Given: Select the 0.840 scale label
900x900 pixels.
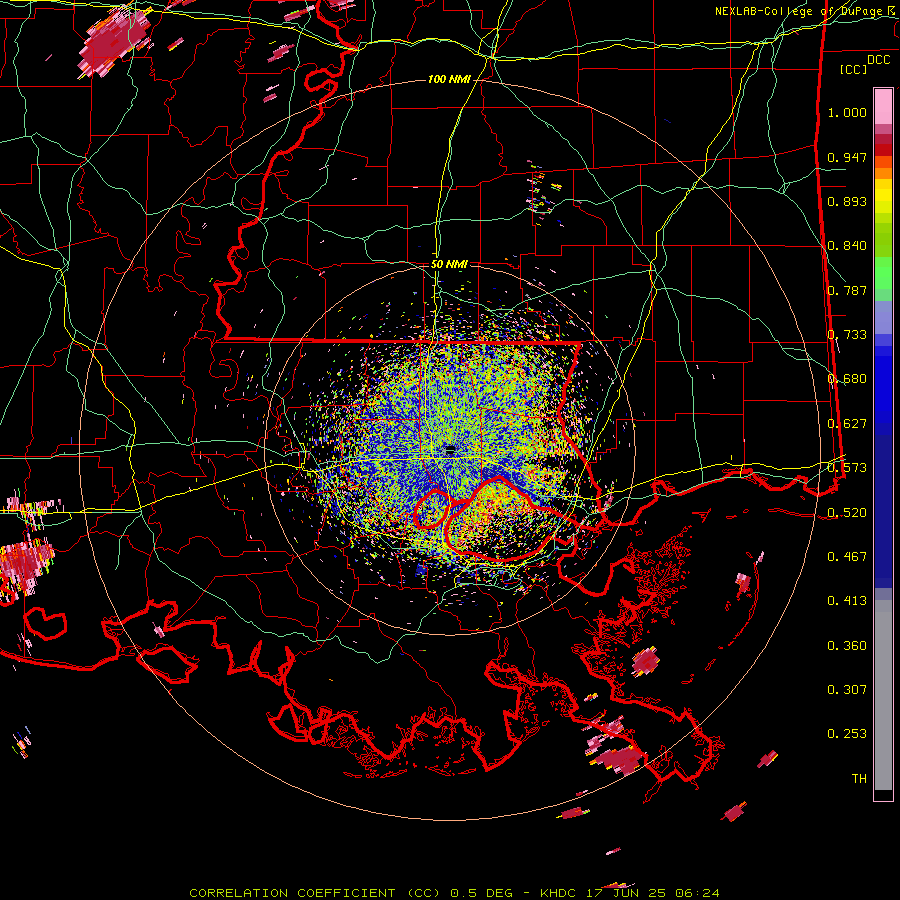Looking at the screenshot, I should click(847, 246).
